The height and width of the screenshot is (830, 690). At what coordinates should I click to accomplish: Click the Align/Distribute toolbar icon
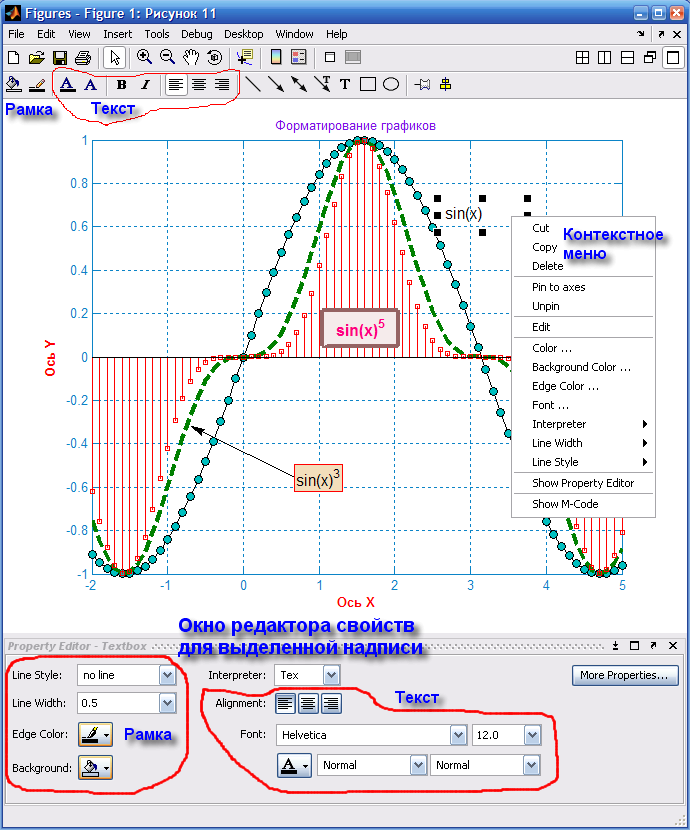[x=446, y=84]
